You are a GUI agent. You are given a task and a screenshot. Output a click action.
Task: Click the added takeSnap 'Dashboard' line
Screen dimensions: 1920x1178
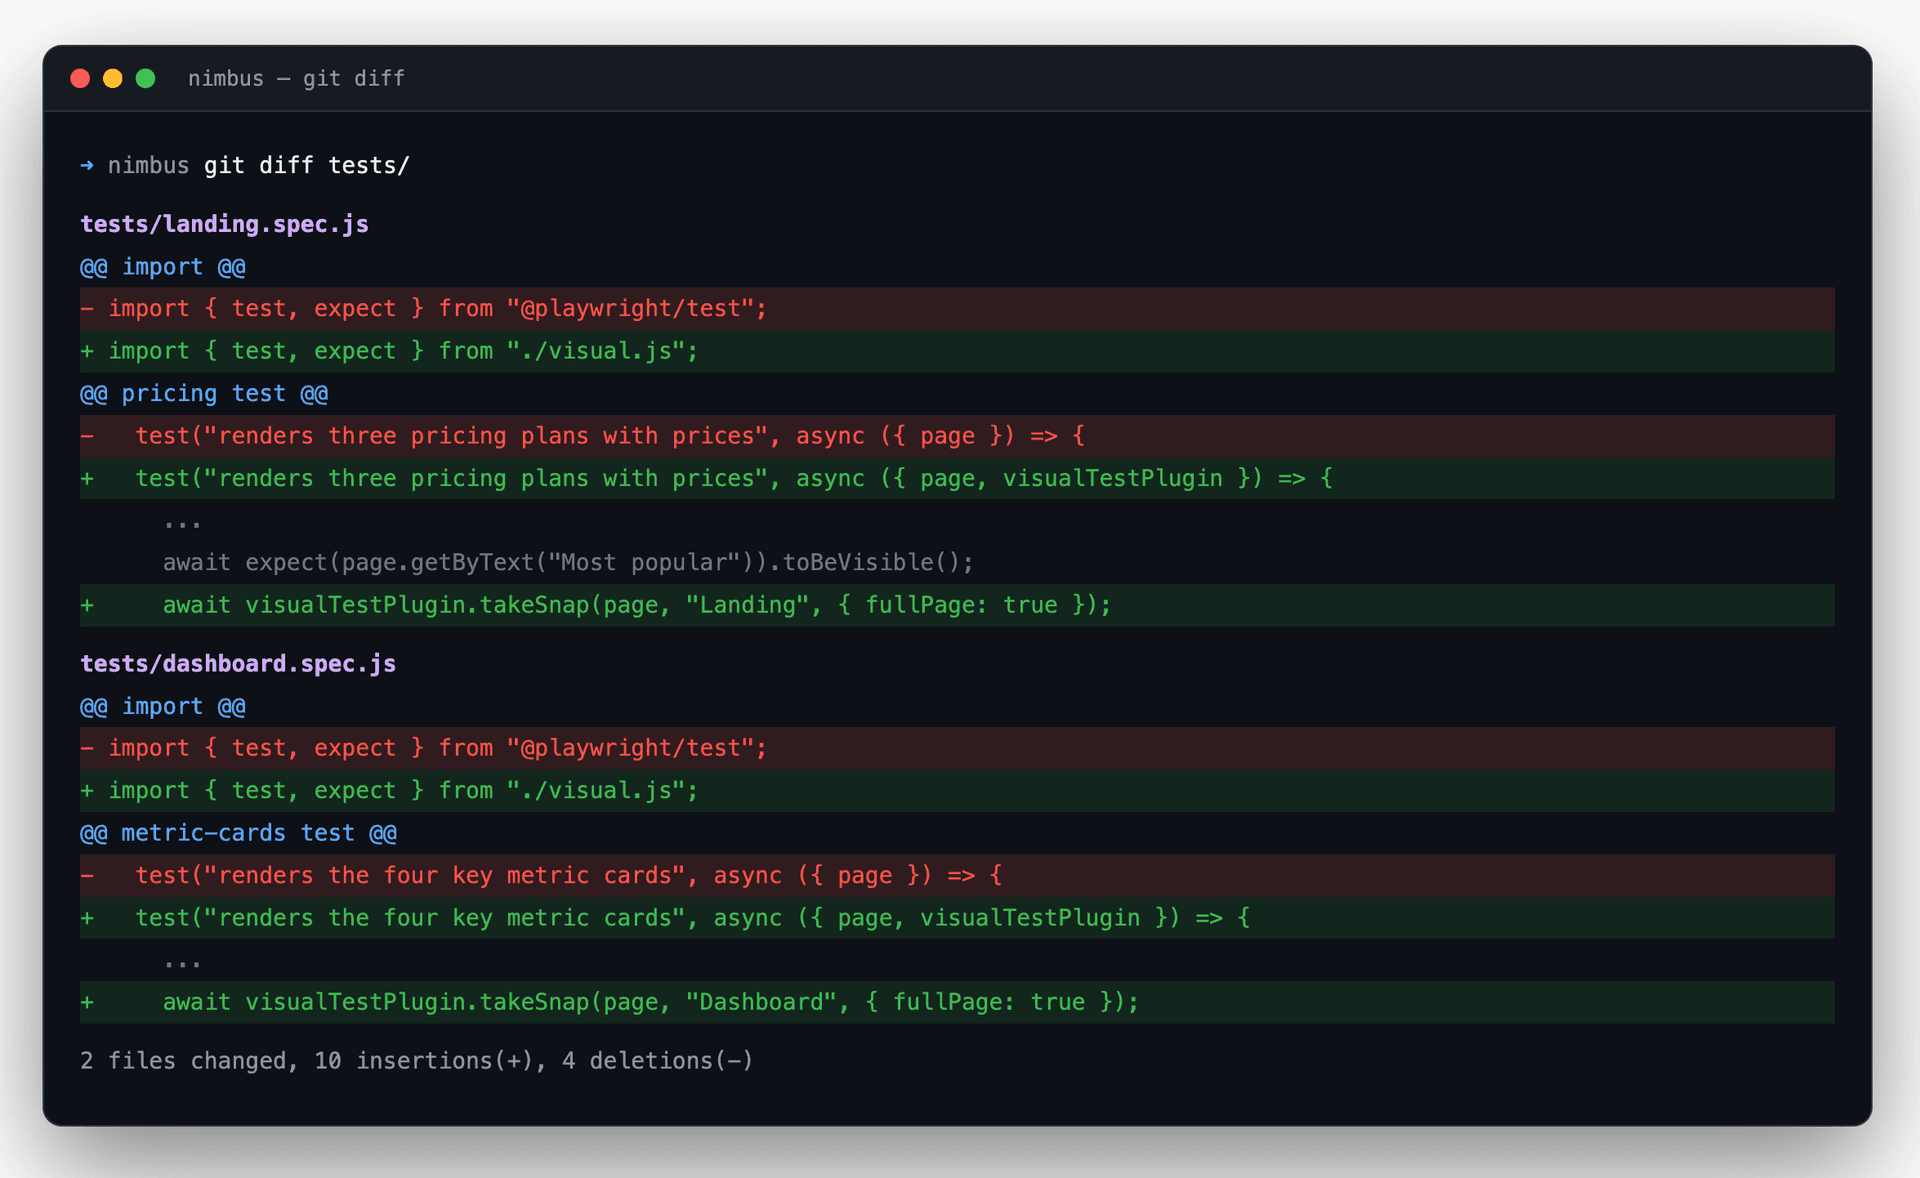(957, 1002)
